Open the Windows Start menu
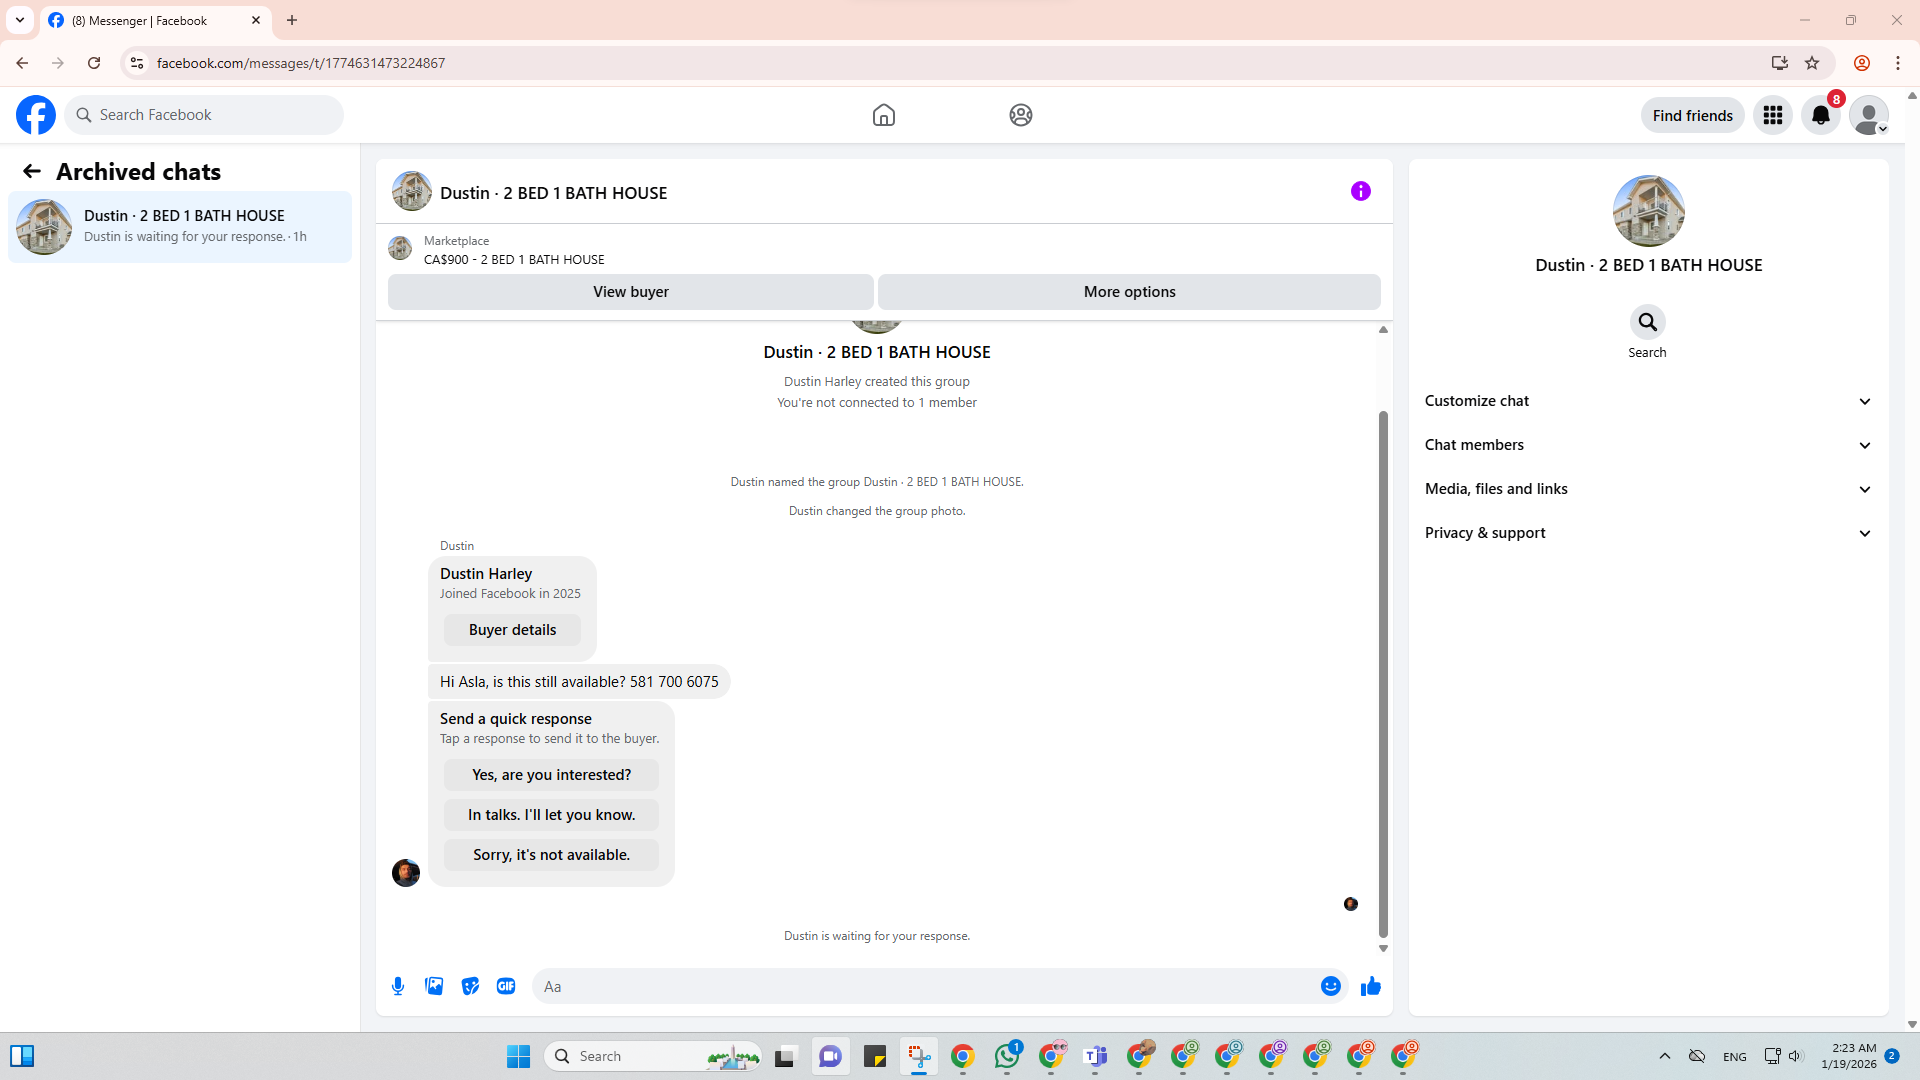The image size is (1920, 1080). (518, 1056)
